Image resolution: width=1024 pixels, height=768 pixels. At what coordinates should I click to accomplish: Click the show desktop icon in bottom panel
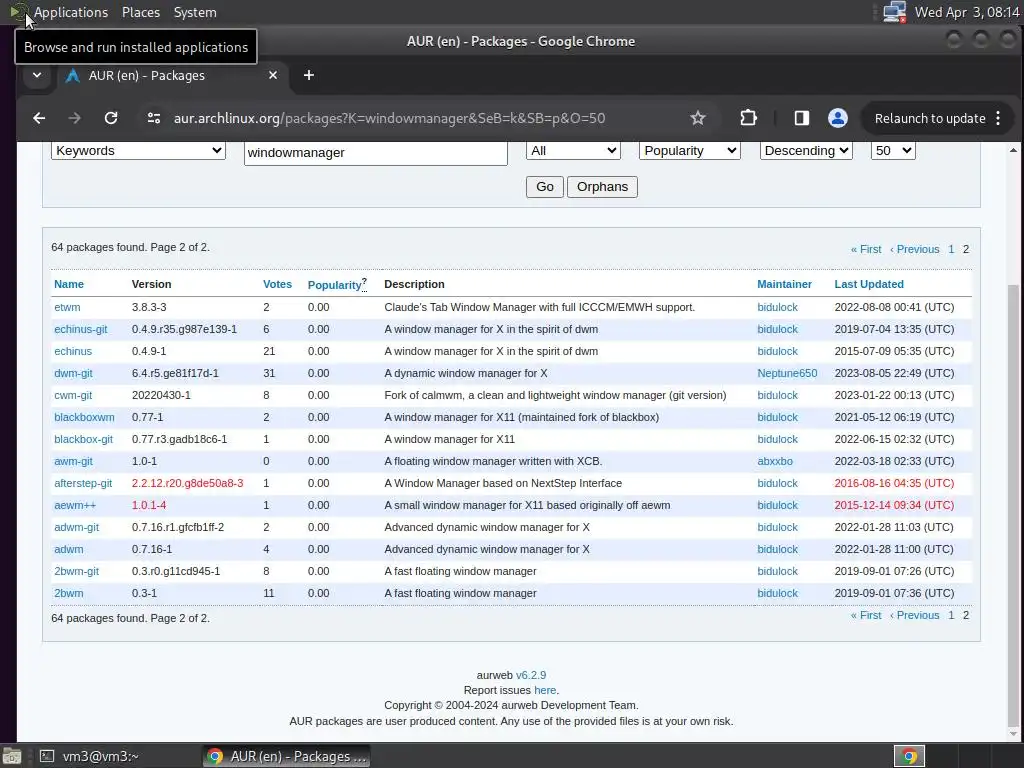10,756
